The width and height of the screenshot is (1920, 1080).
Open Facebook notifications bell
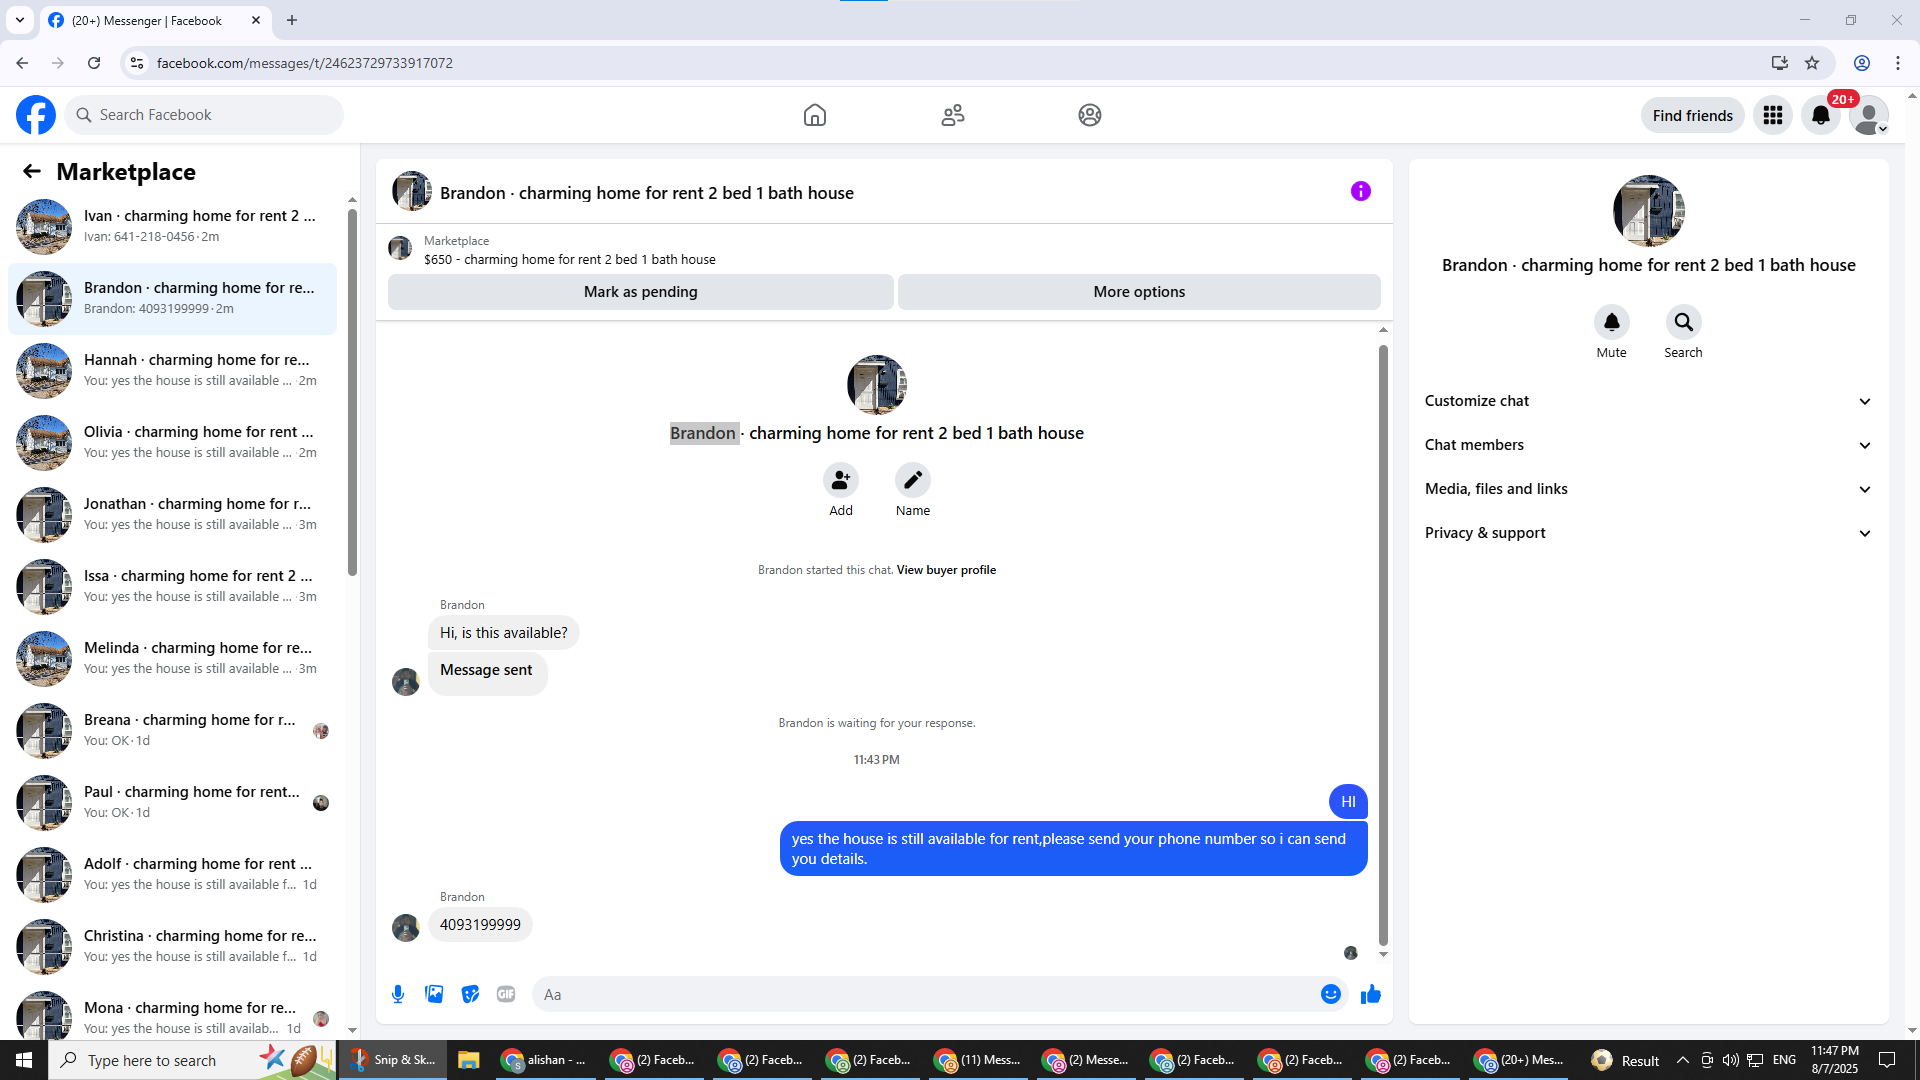(x=1821, y=115)
